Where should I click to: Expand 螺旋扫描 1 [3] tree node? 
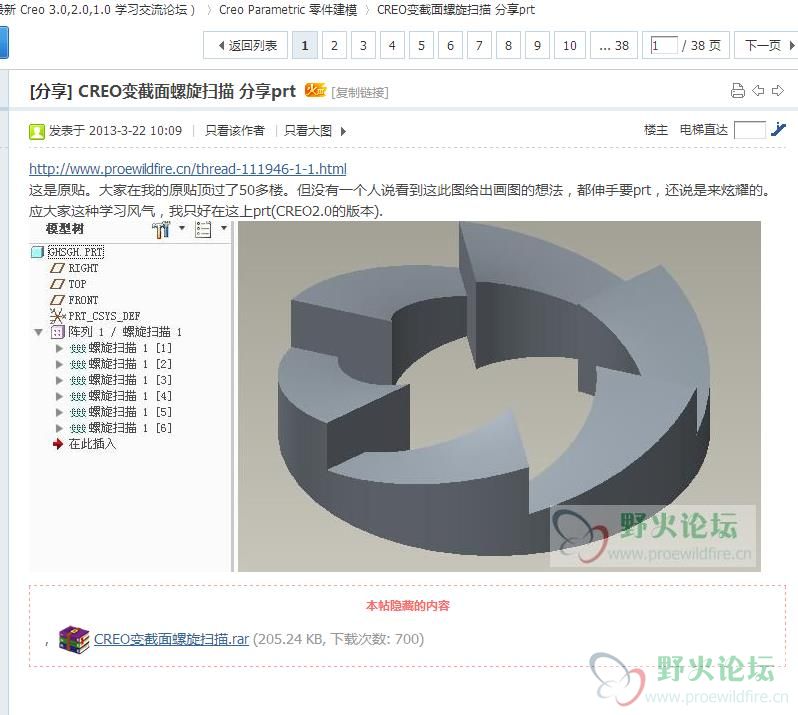coord(59,380)
